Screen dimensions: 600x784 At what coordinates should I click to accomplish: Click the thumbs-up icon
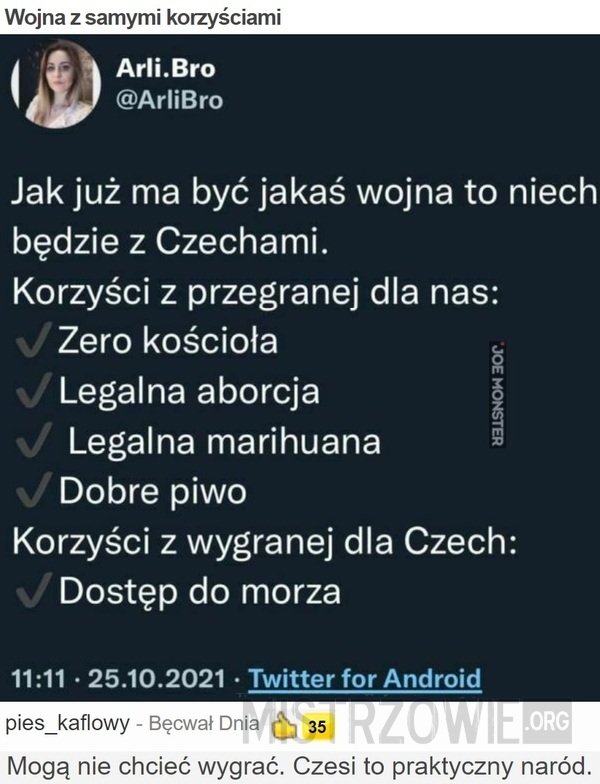(284, 724)
